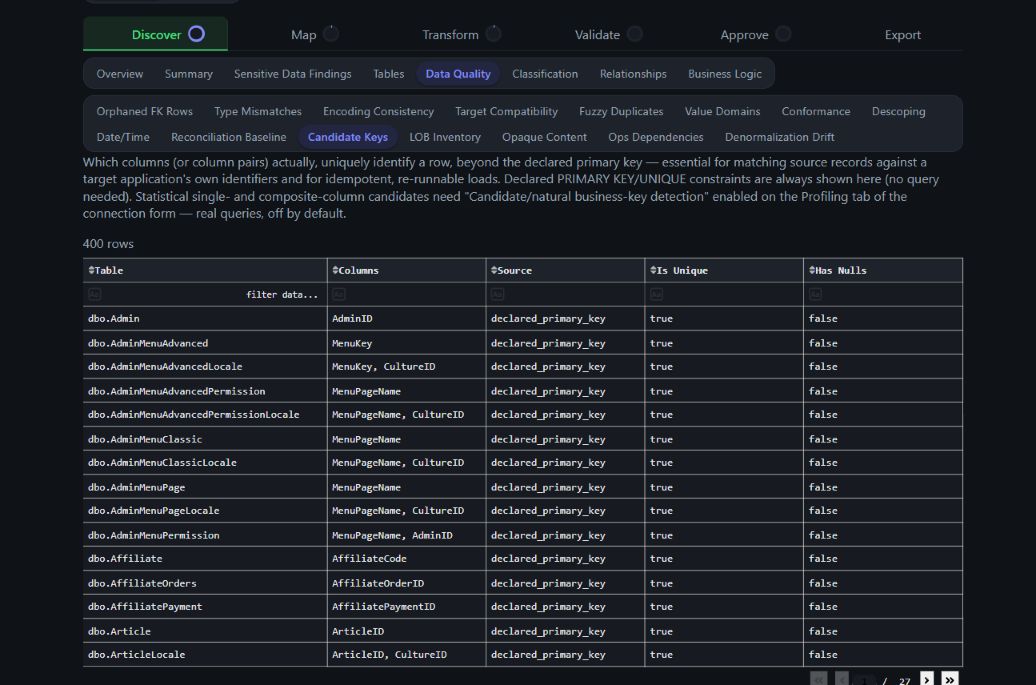The height and width of the screenshot is (685, 1036).
Task: Go to next page of results
Action: [927, 679]
